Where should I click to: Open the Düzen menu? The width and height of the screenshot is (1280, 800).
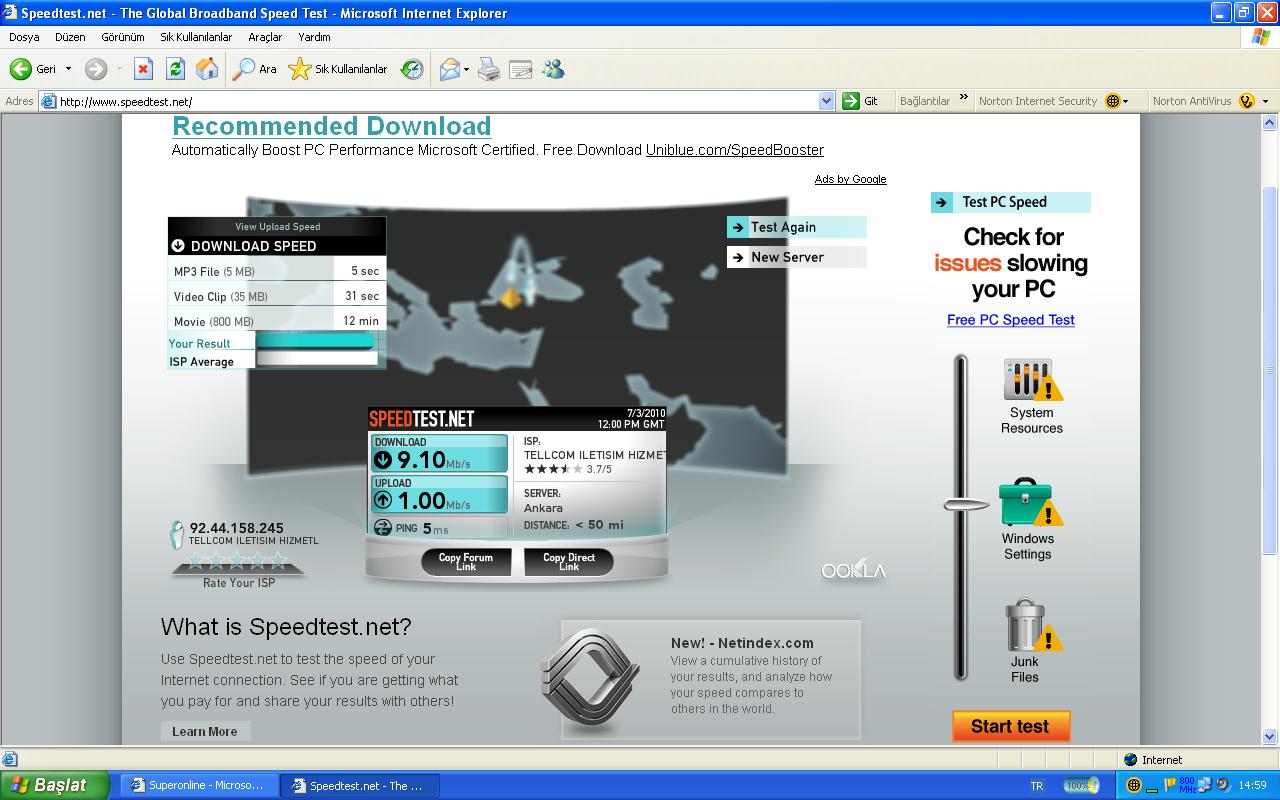pyautogui.click(x=70, y=37)
